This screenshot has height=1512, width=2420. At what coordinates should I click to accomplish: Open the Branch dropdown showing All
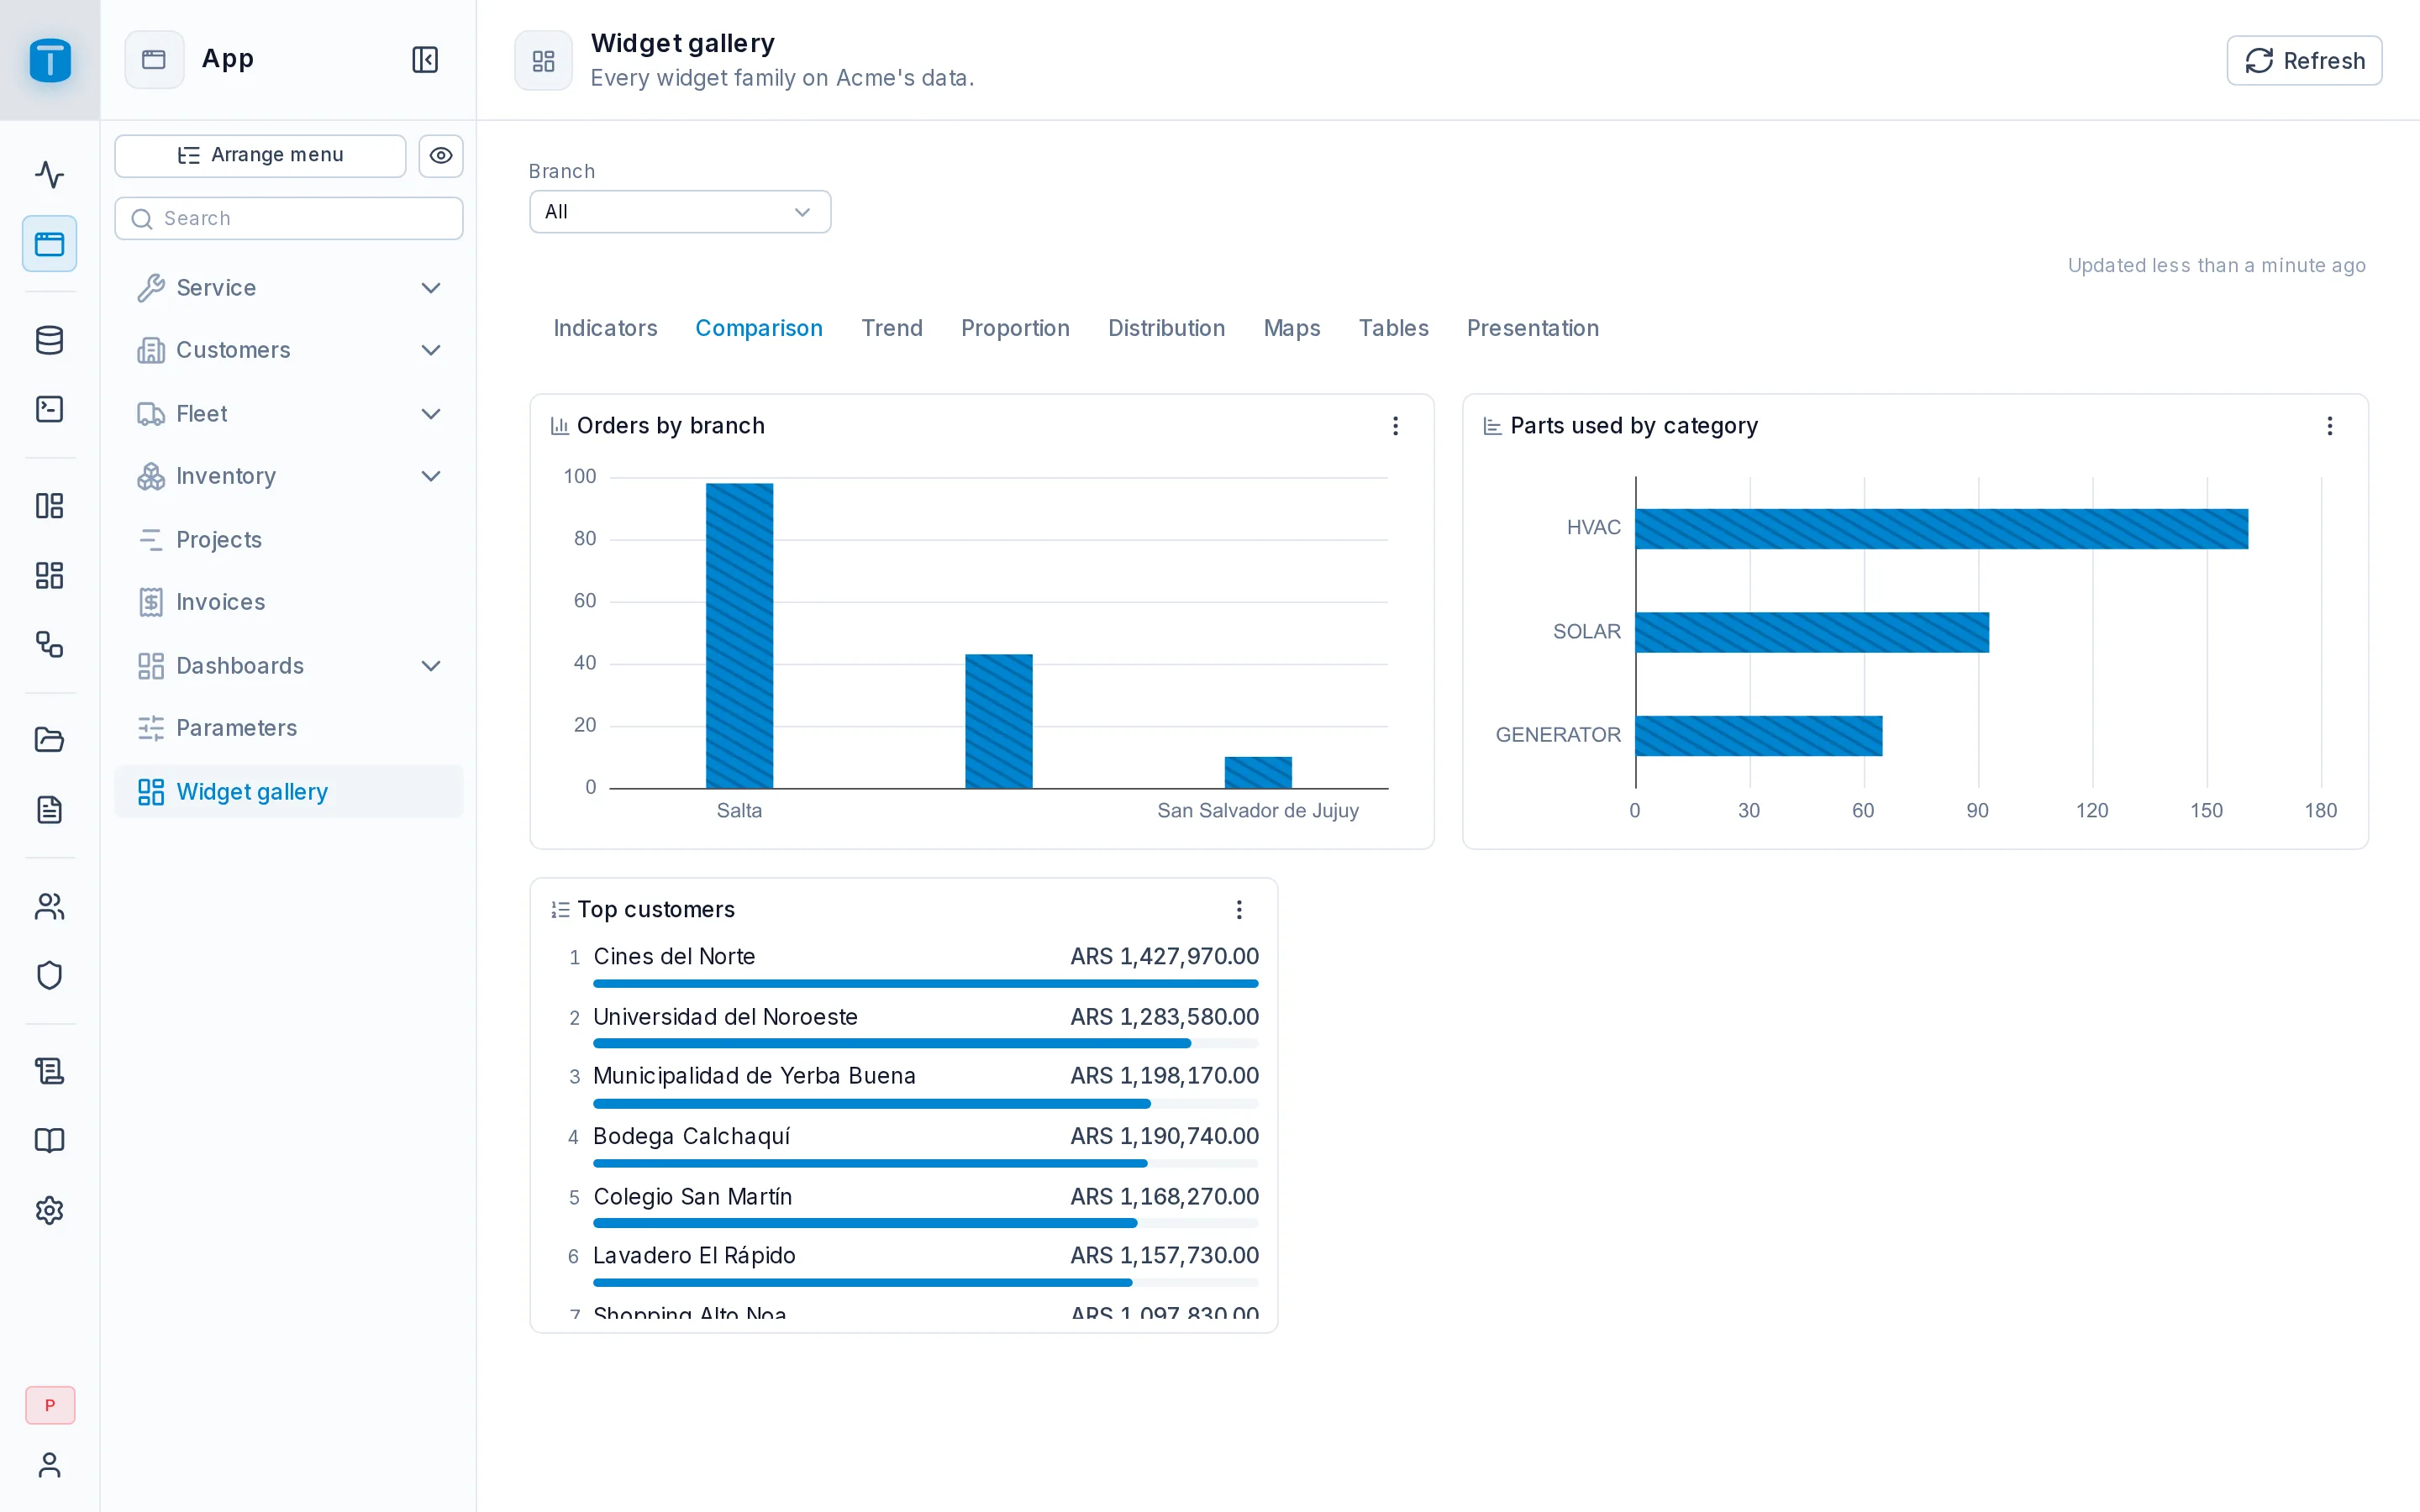click(680, 212)
